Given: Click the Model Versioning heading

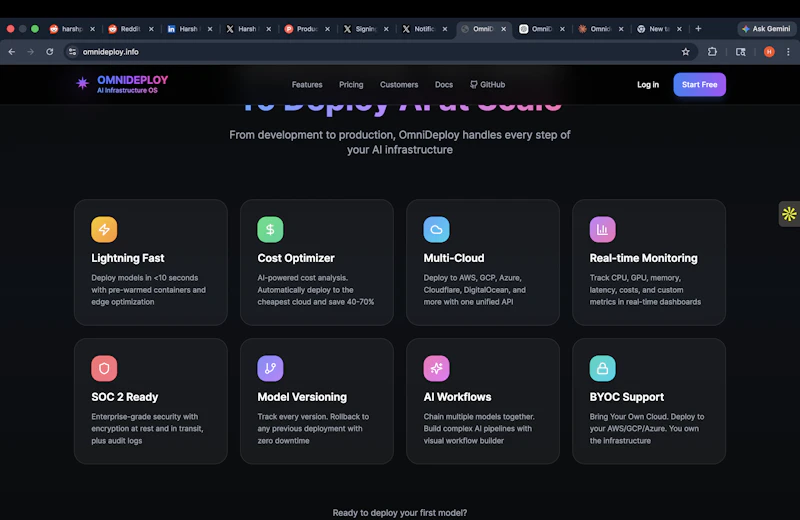Looking at the screenshot, I should click(302, 397).
